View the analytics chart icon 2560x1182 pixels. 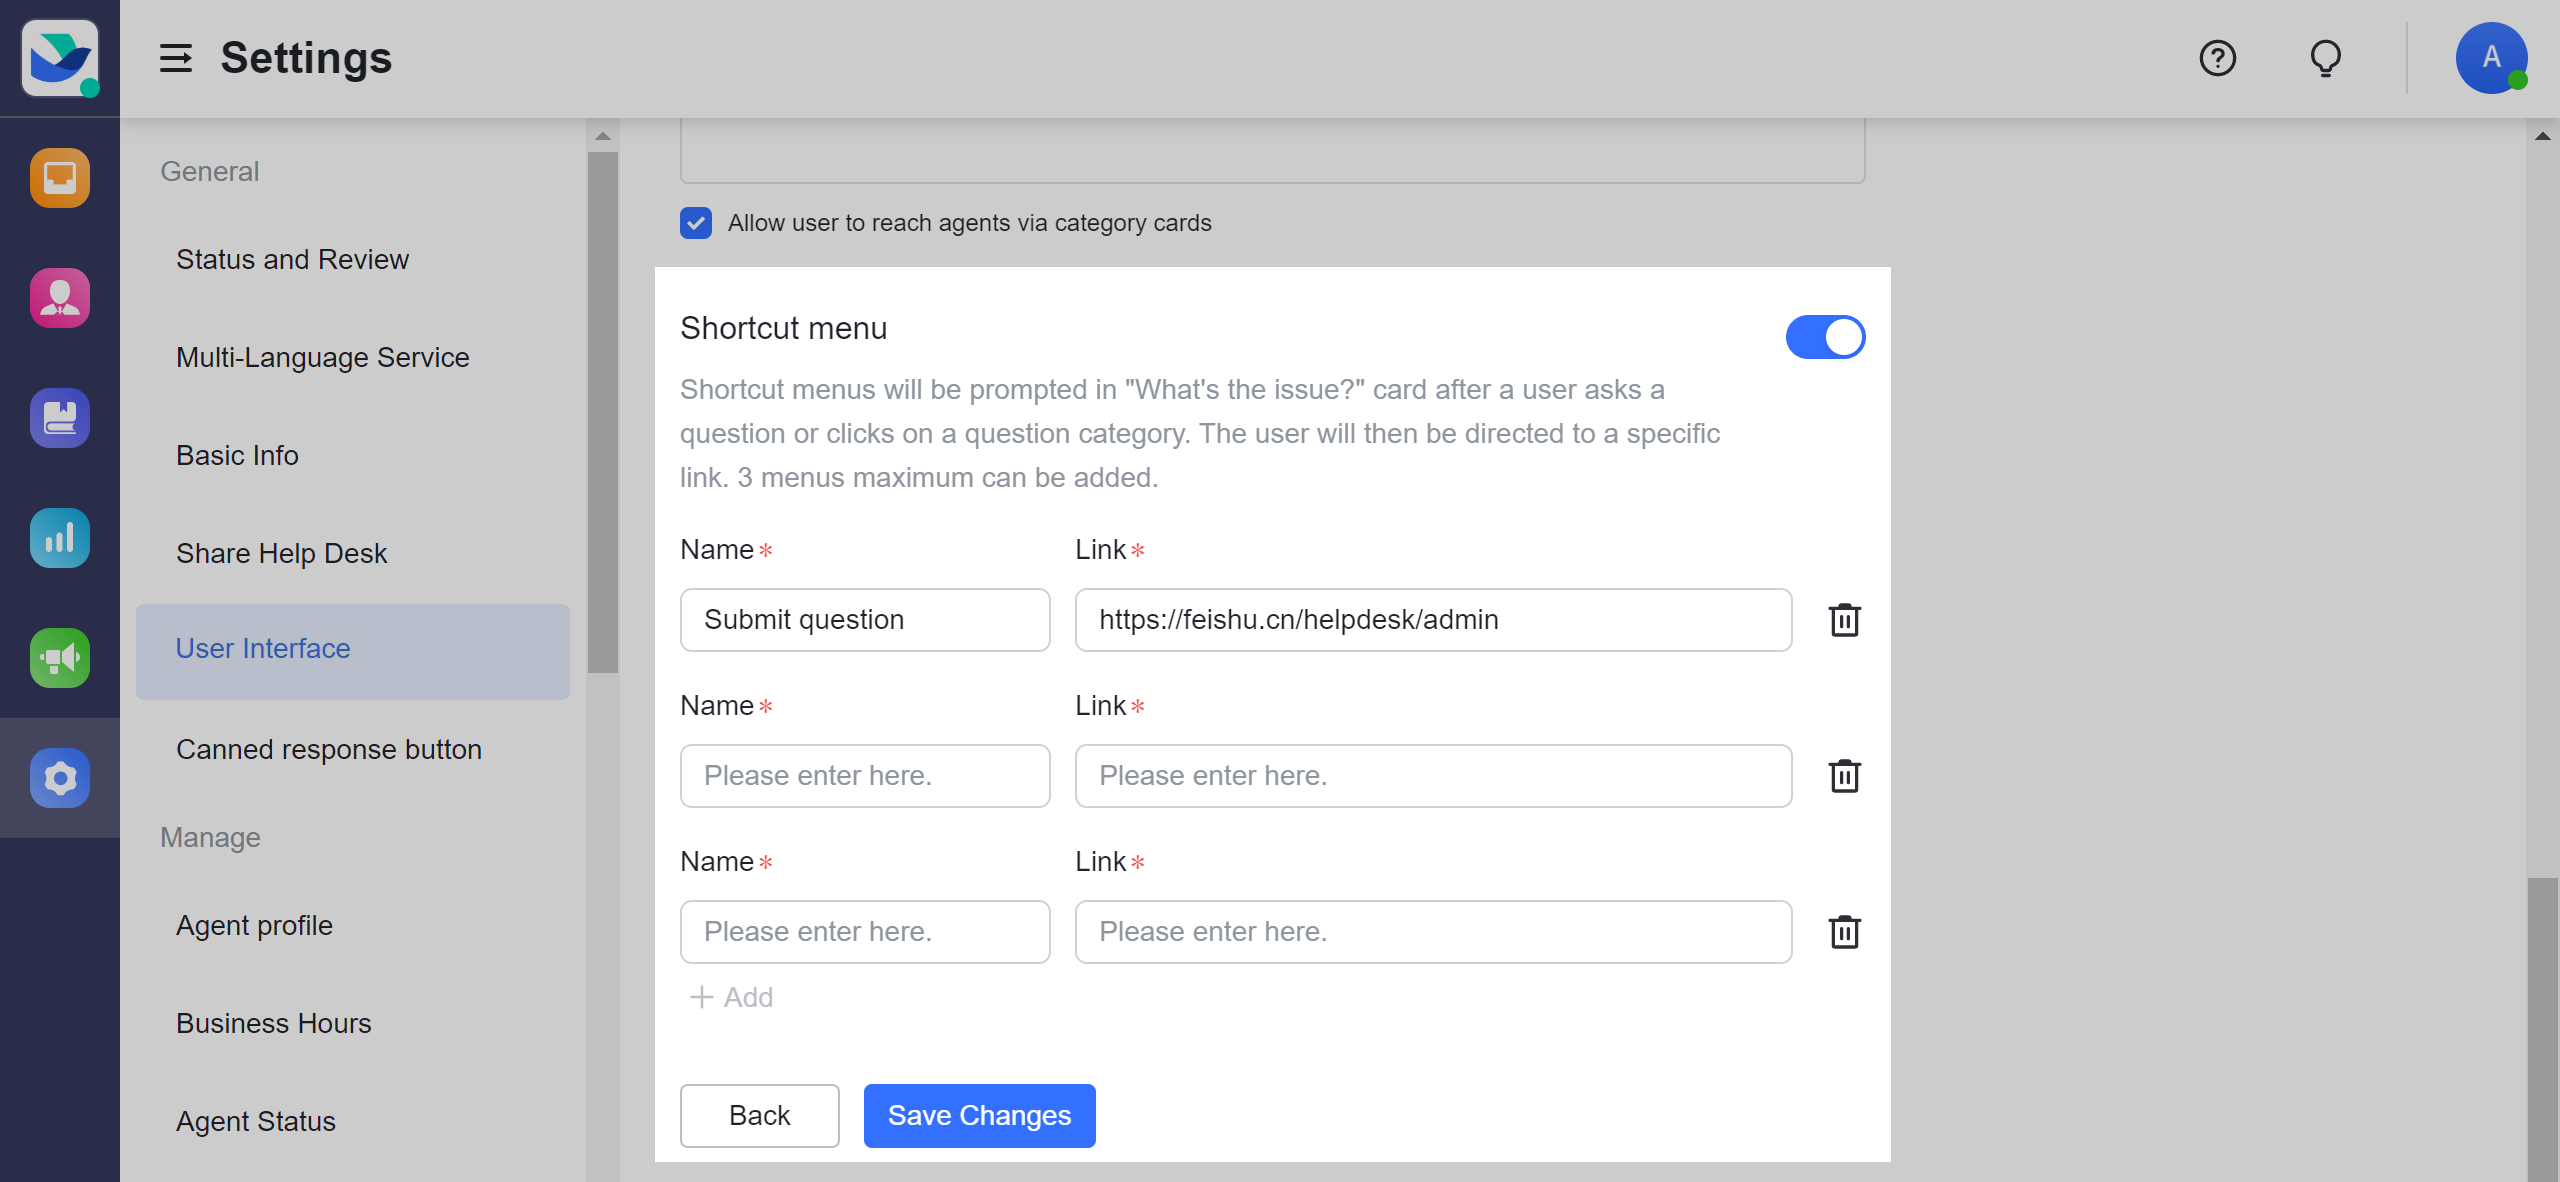(x=60, y=538)
